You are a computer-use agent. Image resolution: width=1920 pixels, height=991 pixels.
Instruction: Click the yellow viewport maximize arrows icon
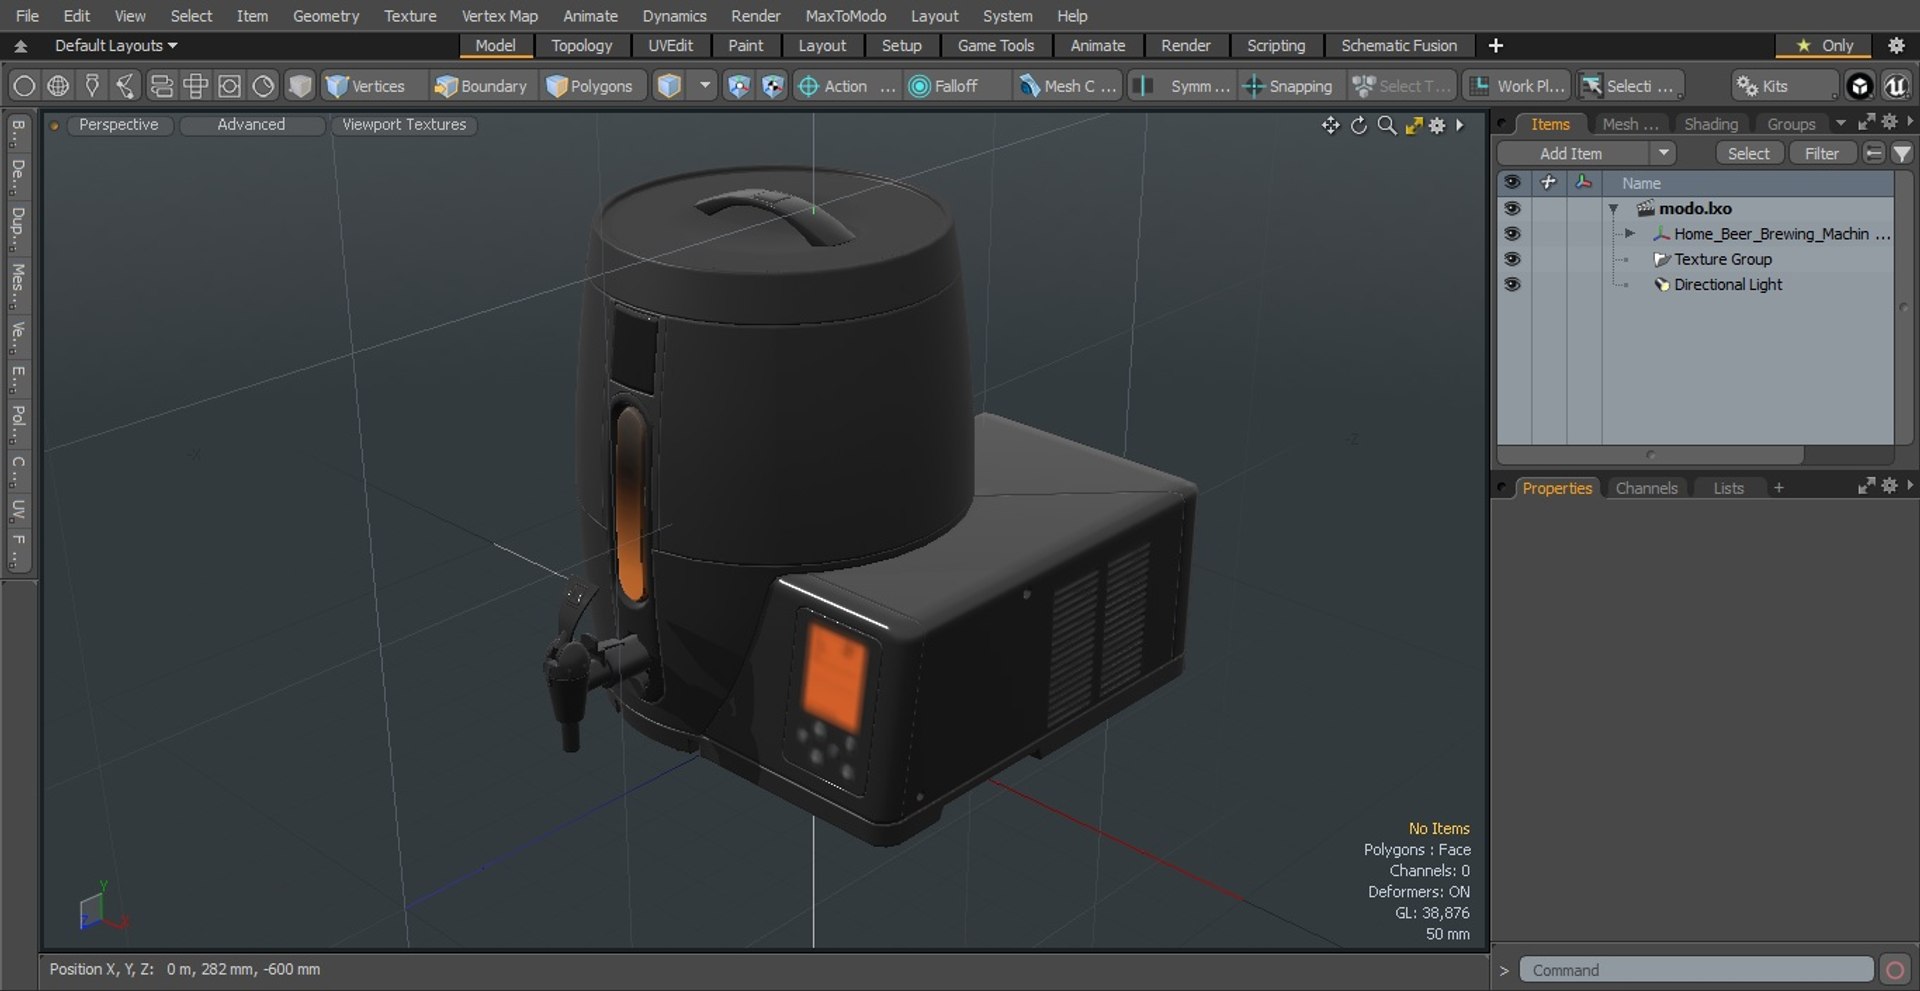point(1413,125)
